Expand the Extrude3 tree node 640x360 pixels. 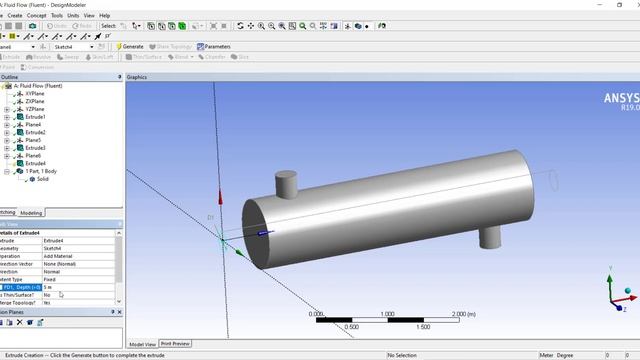[x=7, y=148]
